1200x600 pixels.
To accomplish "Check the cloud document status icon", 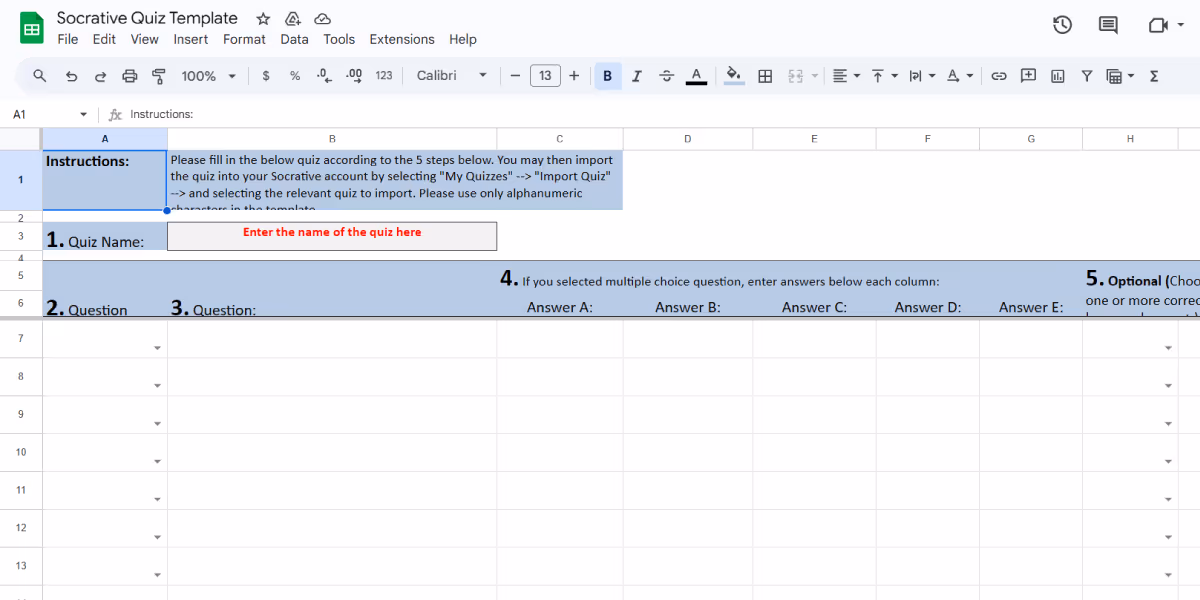I will pyautogui.click(x=322, y=19).
